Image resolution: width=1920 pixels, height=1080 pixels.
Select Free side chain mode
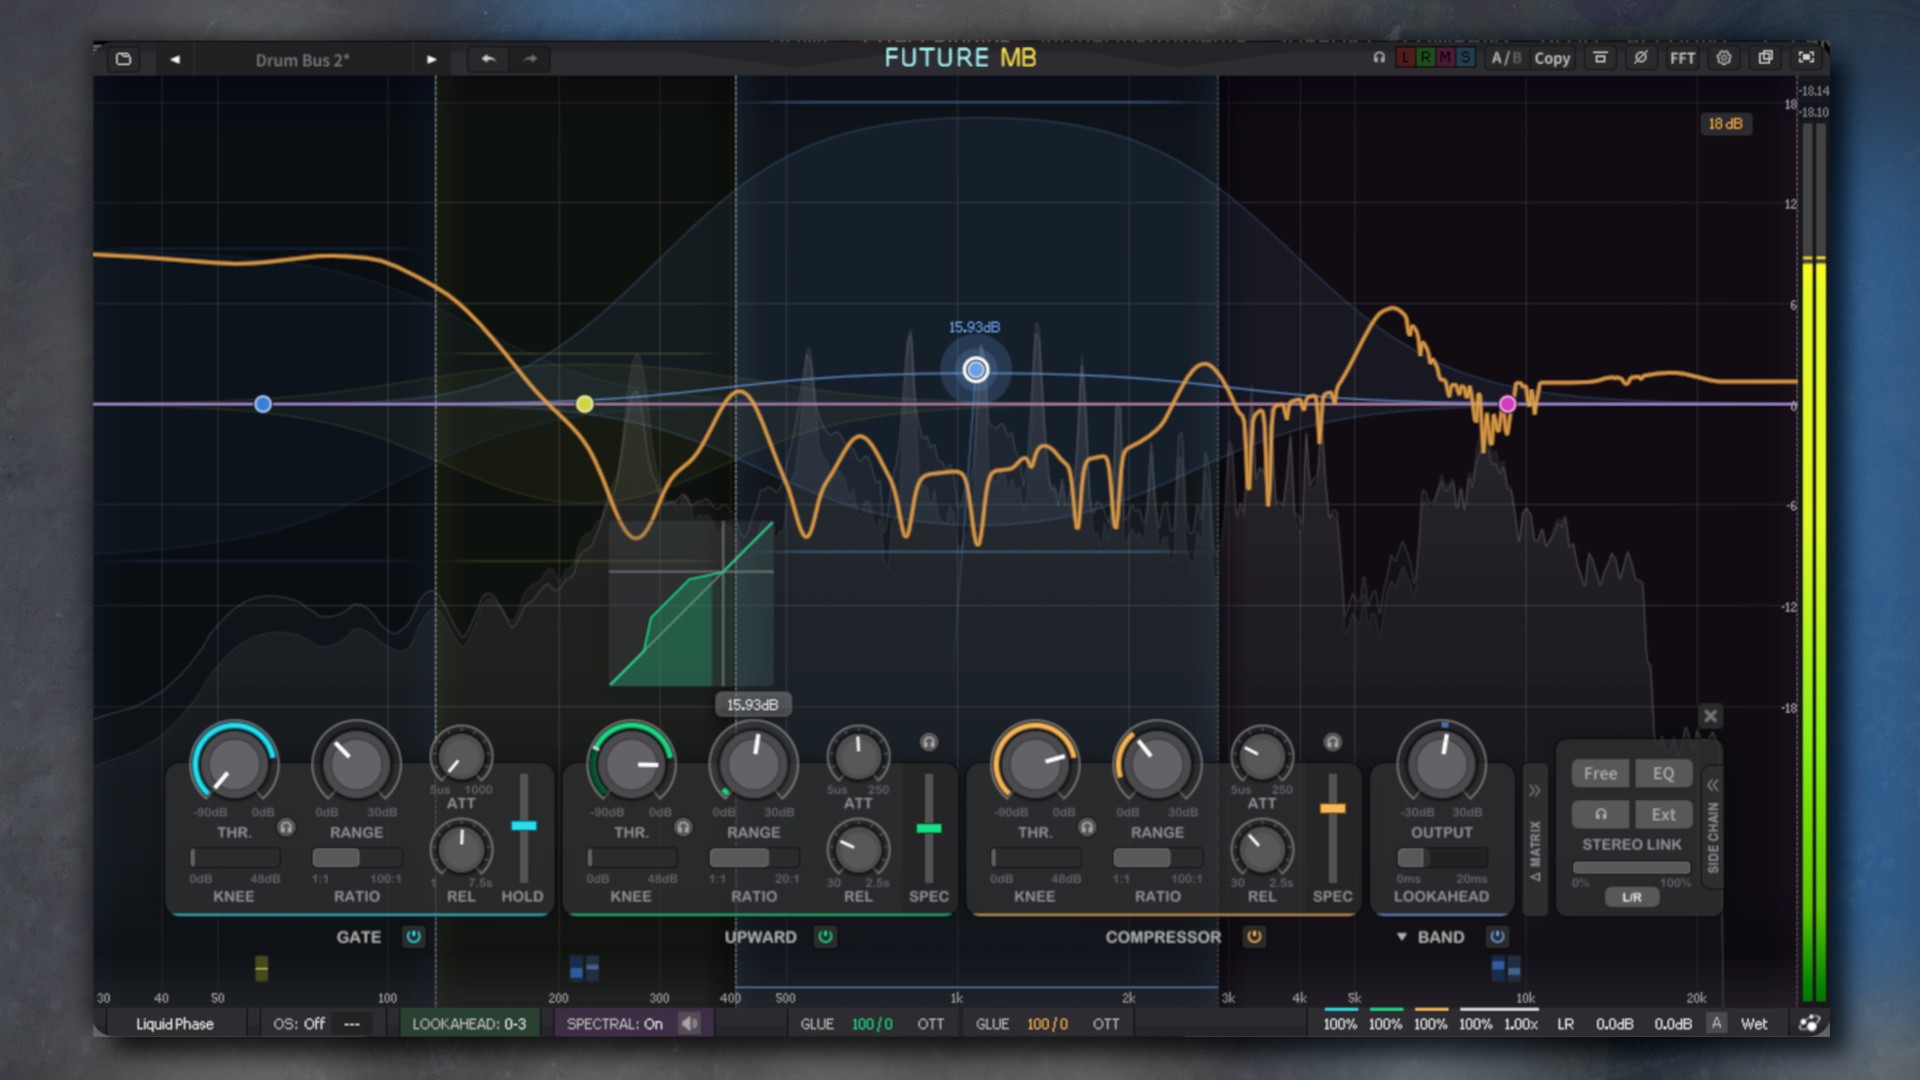1600,773
